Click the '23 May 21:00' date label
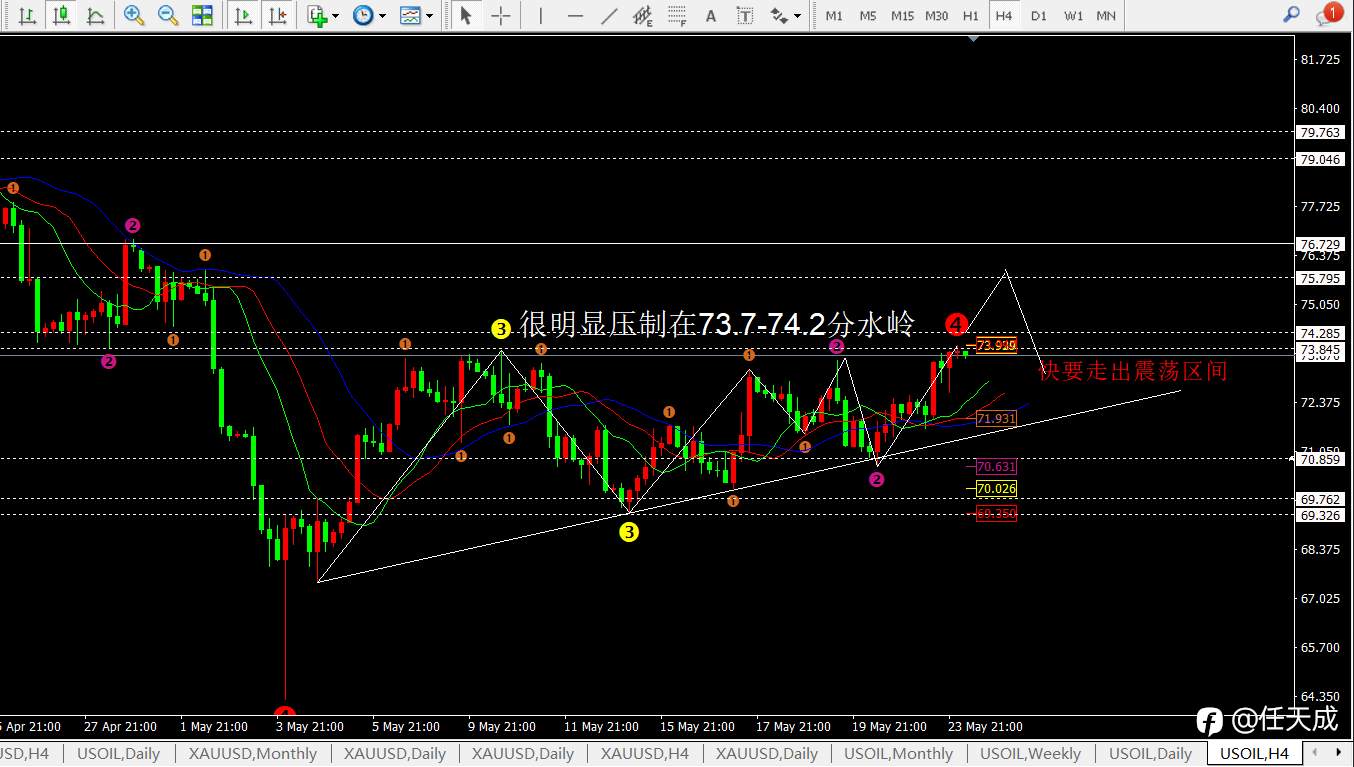This screenshot has height=767, width=1354. (985, 727)
